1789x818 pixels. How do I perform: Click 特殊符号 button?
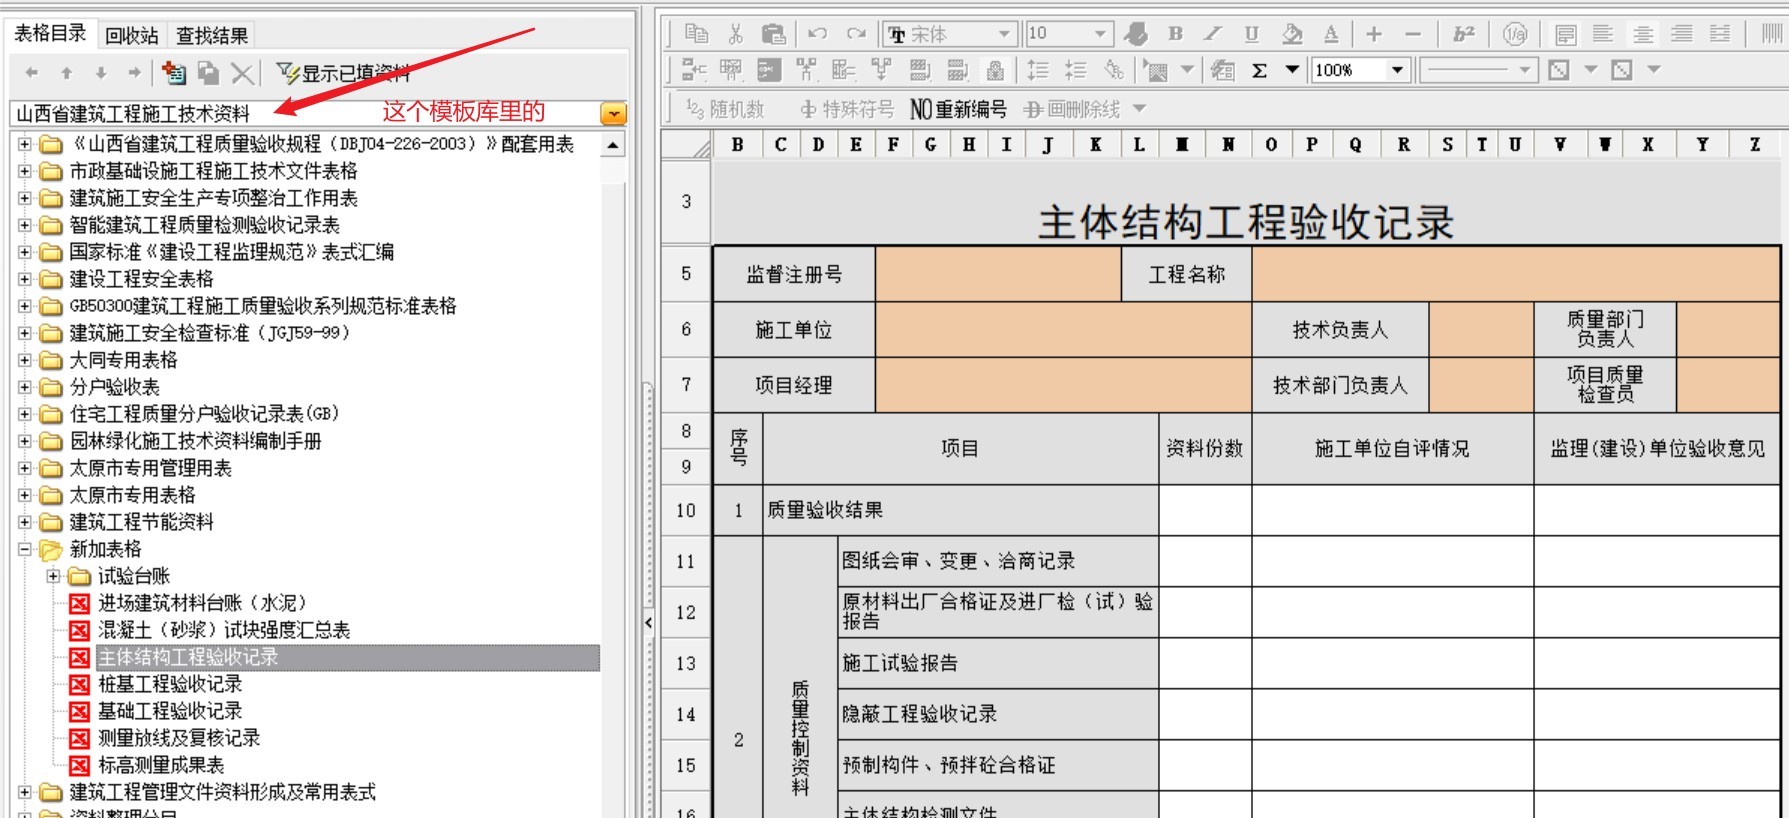tap(847, 109)
